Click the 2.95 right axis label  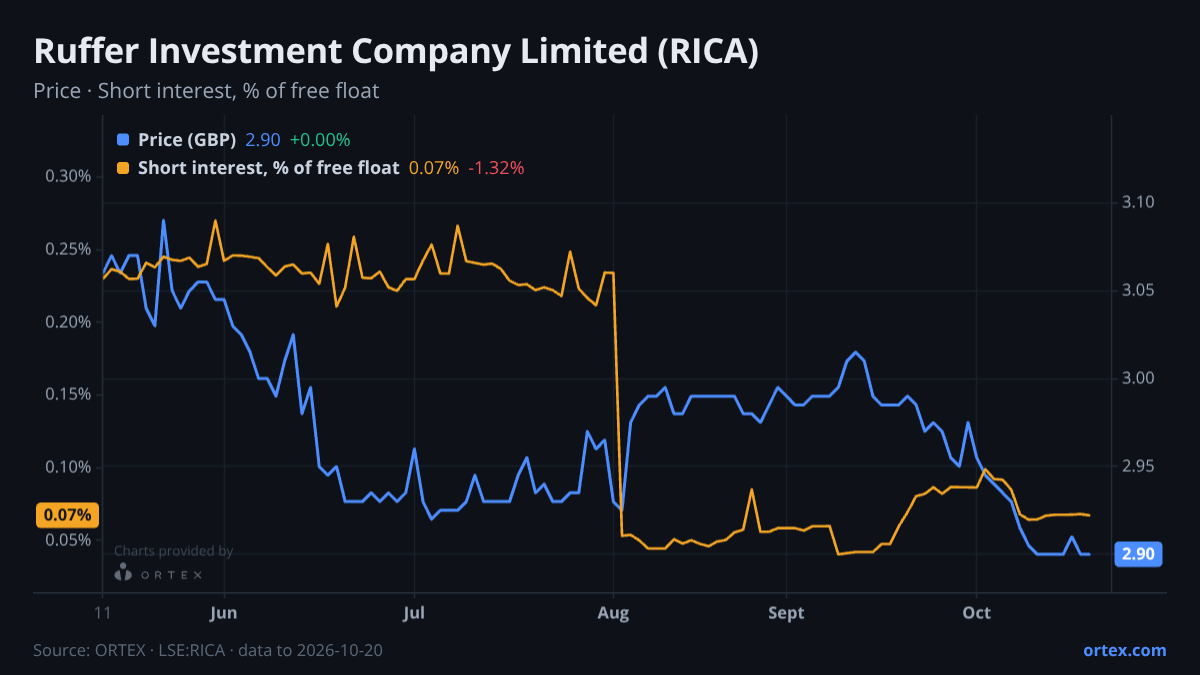click(1138, 466)
